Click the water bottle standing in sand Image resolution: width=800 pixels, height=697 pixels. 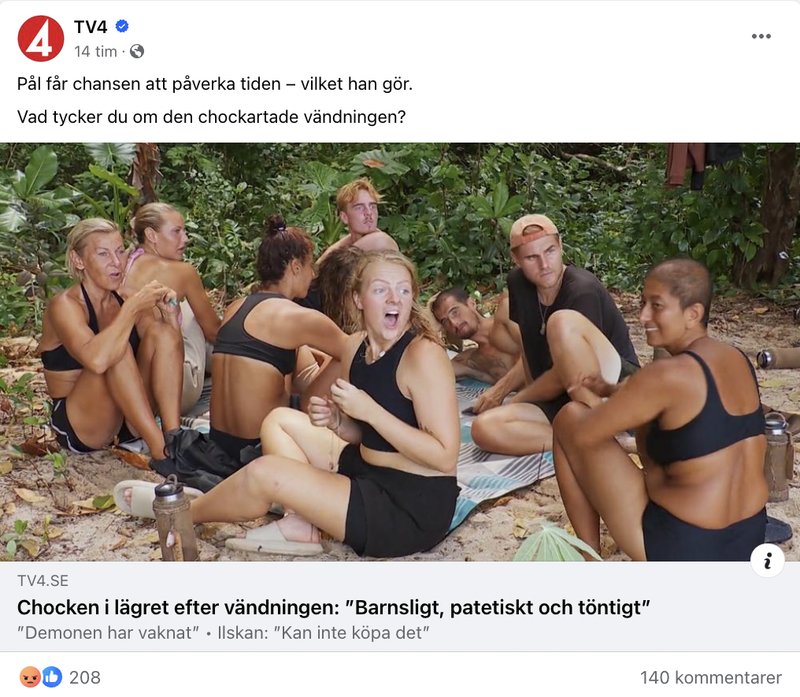[174, 518]
